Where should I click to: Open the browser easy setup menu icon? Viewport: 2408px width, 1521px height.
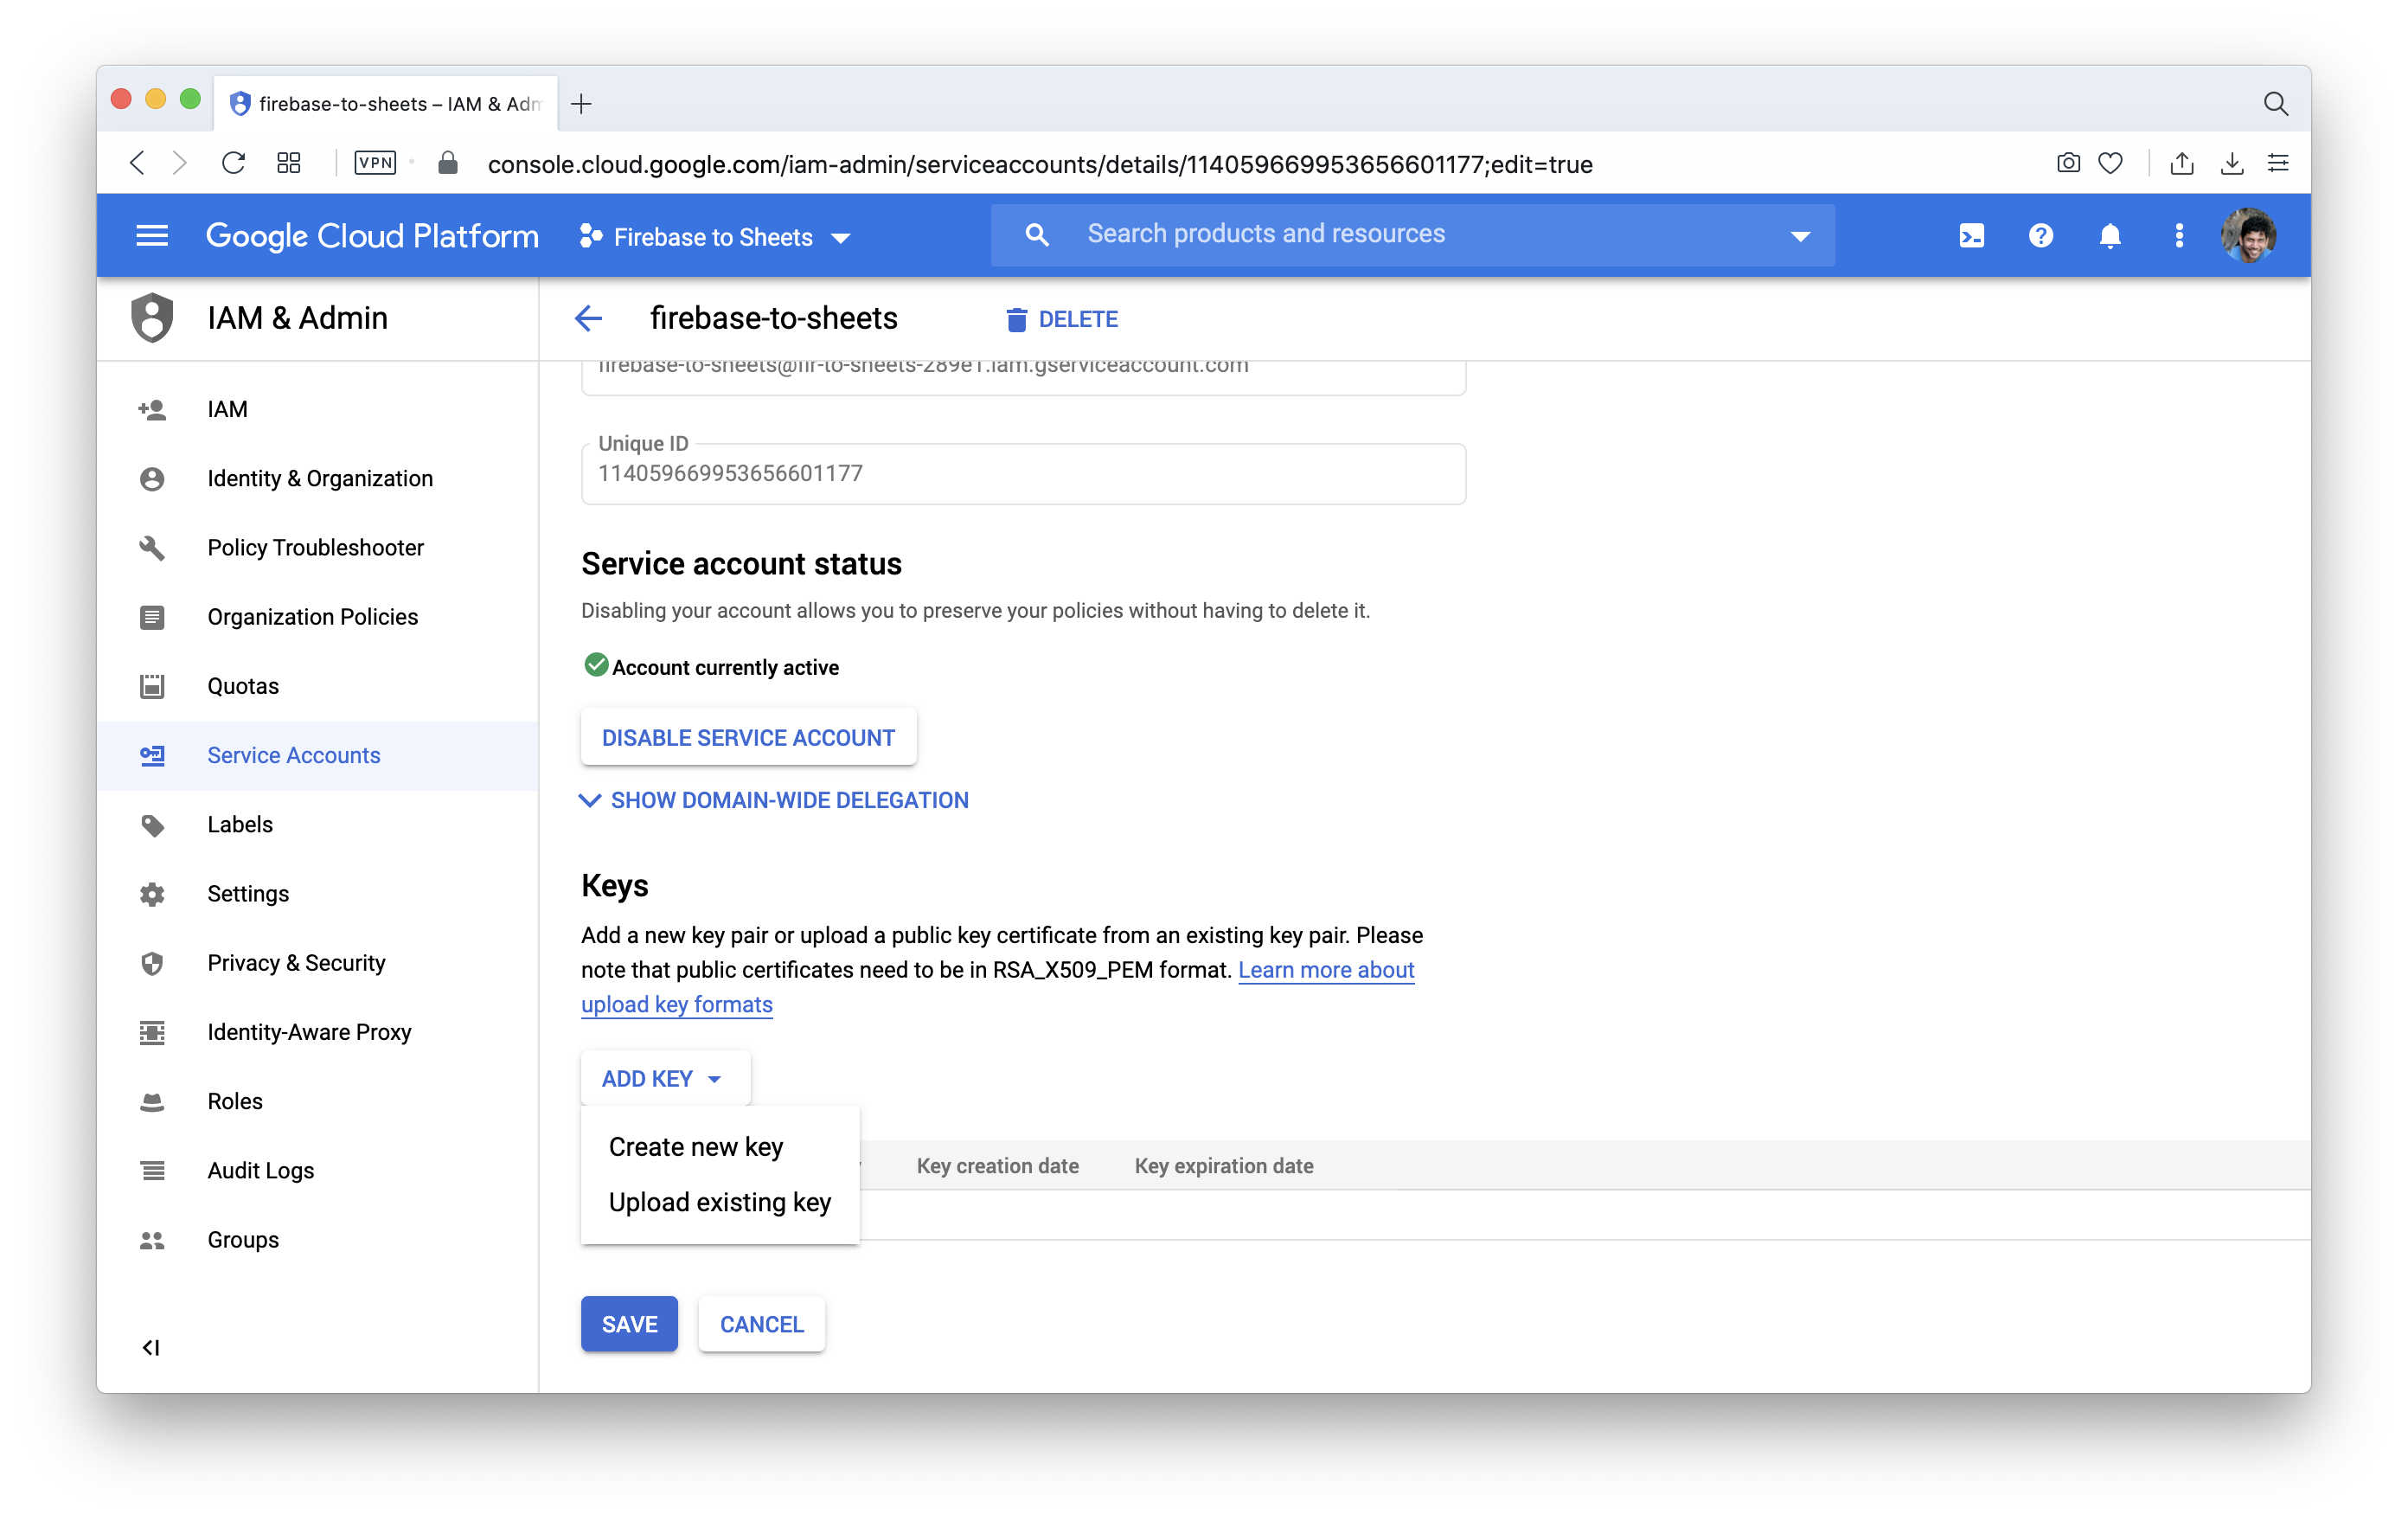2279,163
